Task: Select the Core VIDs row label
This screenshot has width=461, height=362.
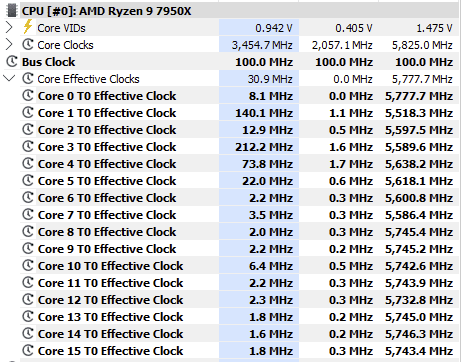Action: tap(61, 28)
